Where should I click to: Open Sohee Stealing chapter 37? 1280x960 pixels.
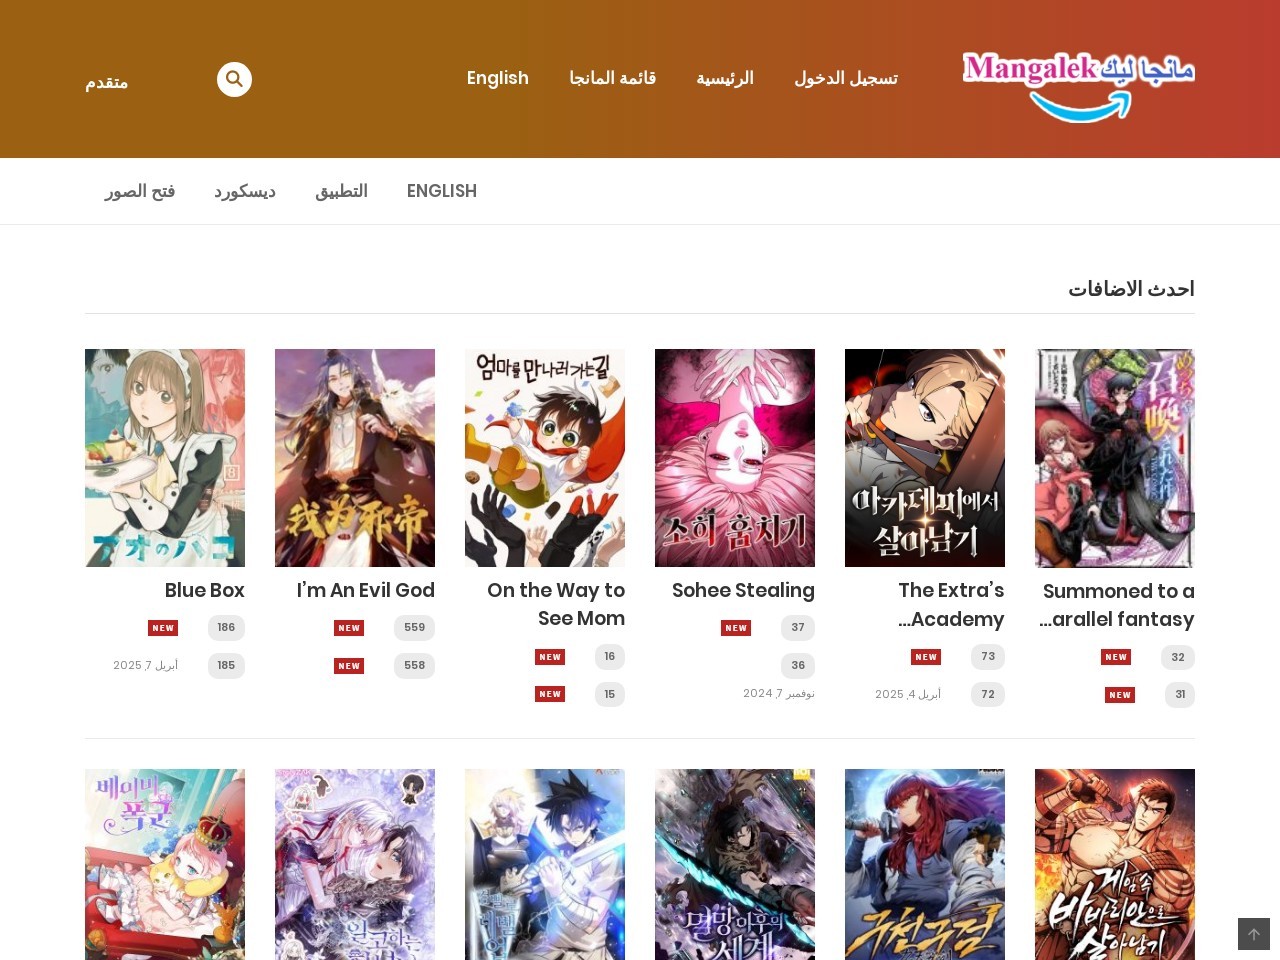[x=798, y=628]
